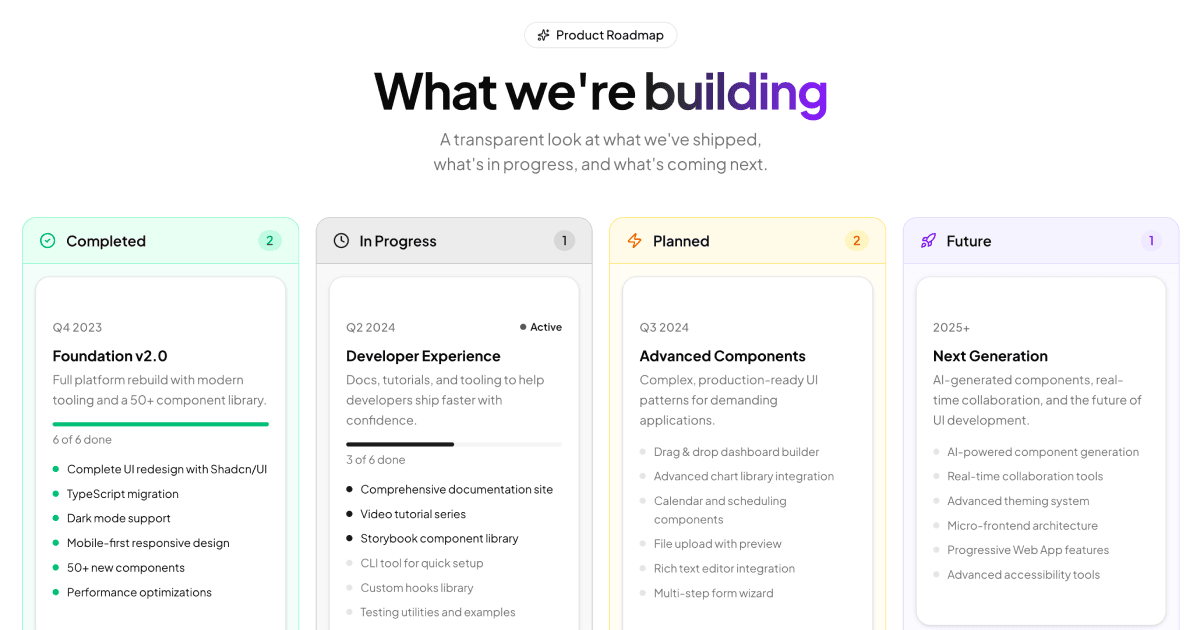Open the Developer Experience card title

click(423, 356)
